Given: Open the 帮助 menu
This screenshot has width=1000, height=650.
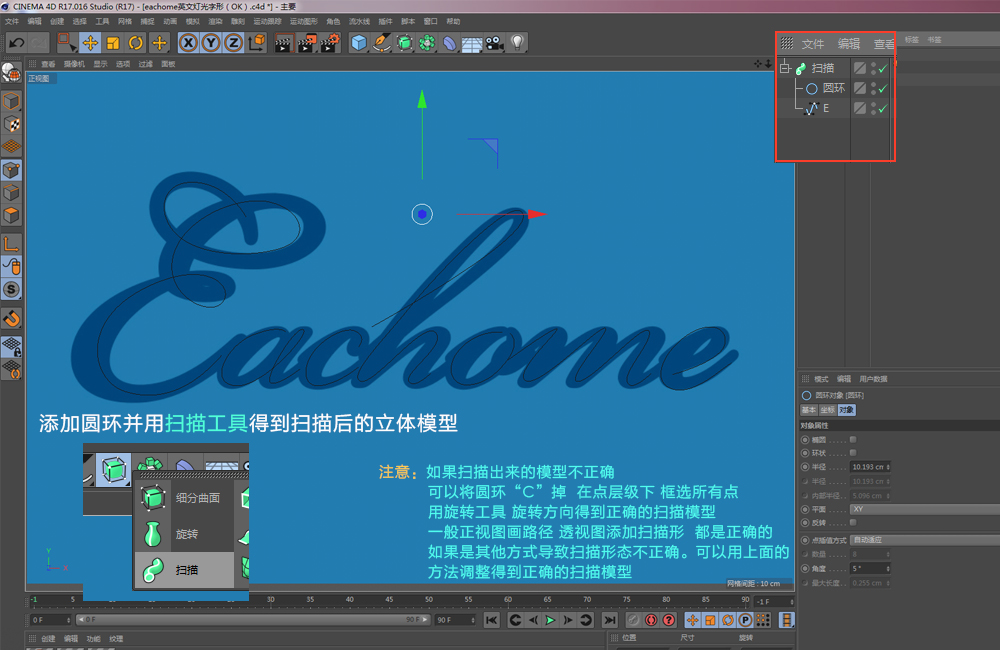Looking at the screenshot, I should tap(453, 21).
